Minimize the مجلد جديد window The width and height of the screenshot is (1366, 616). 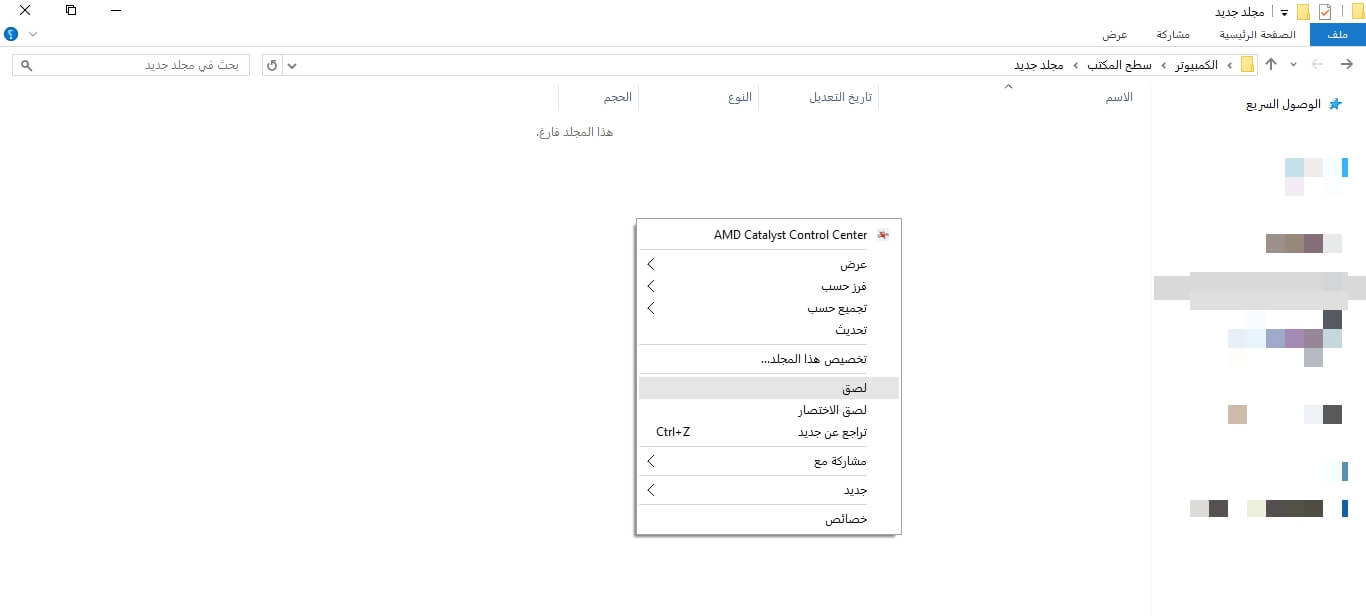(x=116, y=10)
